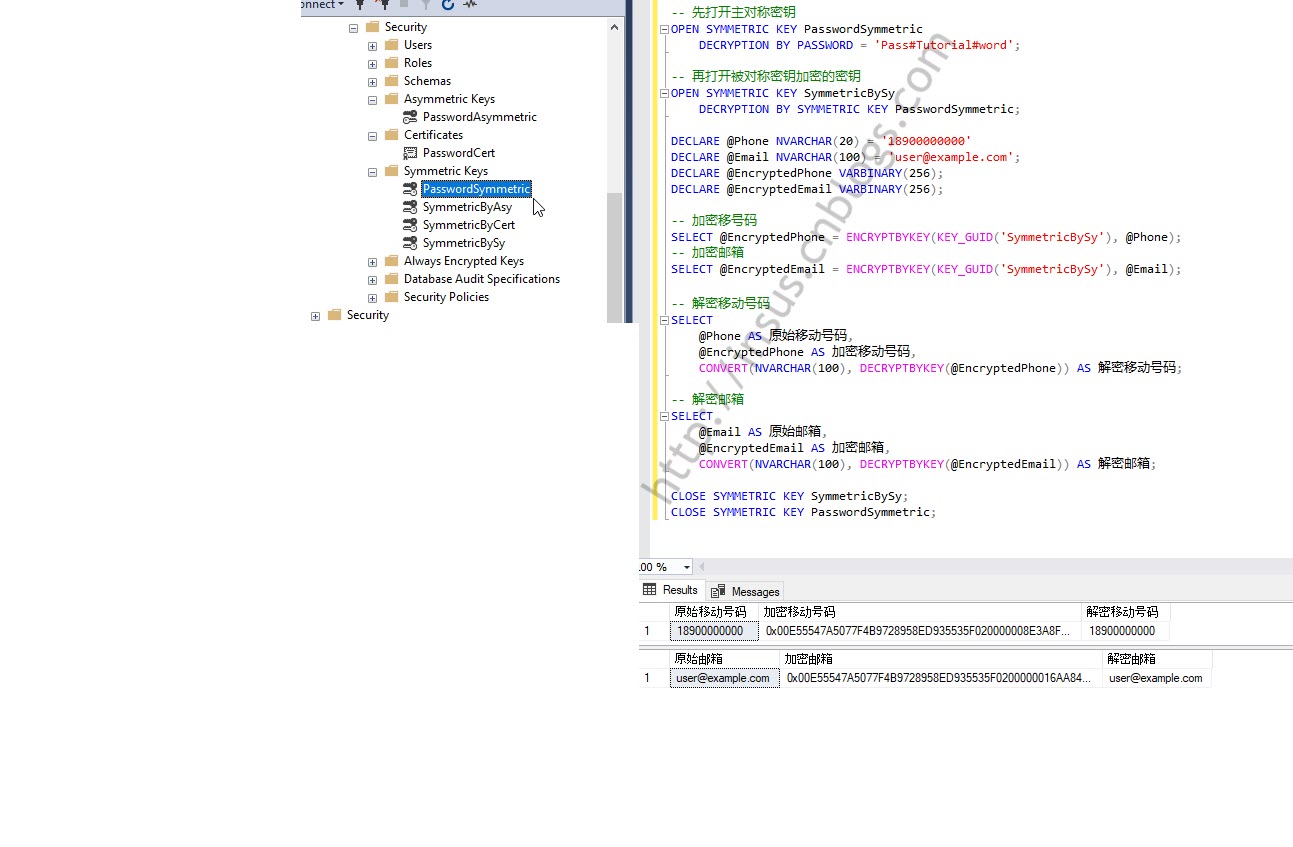
Task: Expand the Always Encrypted Keys node
Action: click(372, 262)
